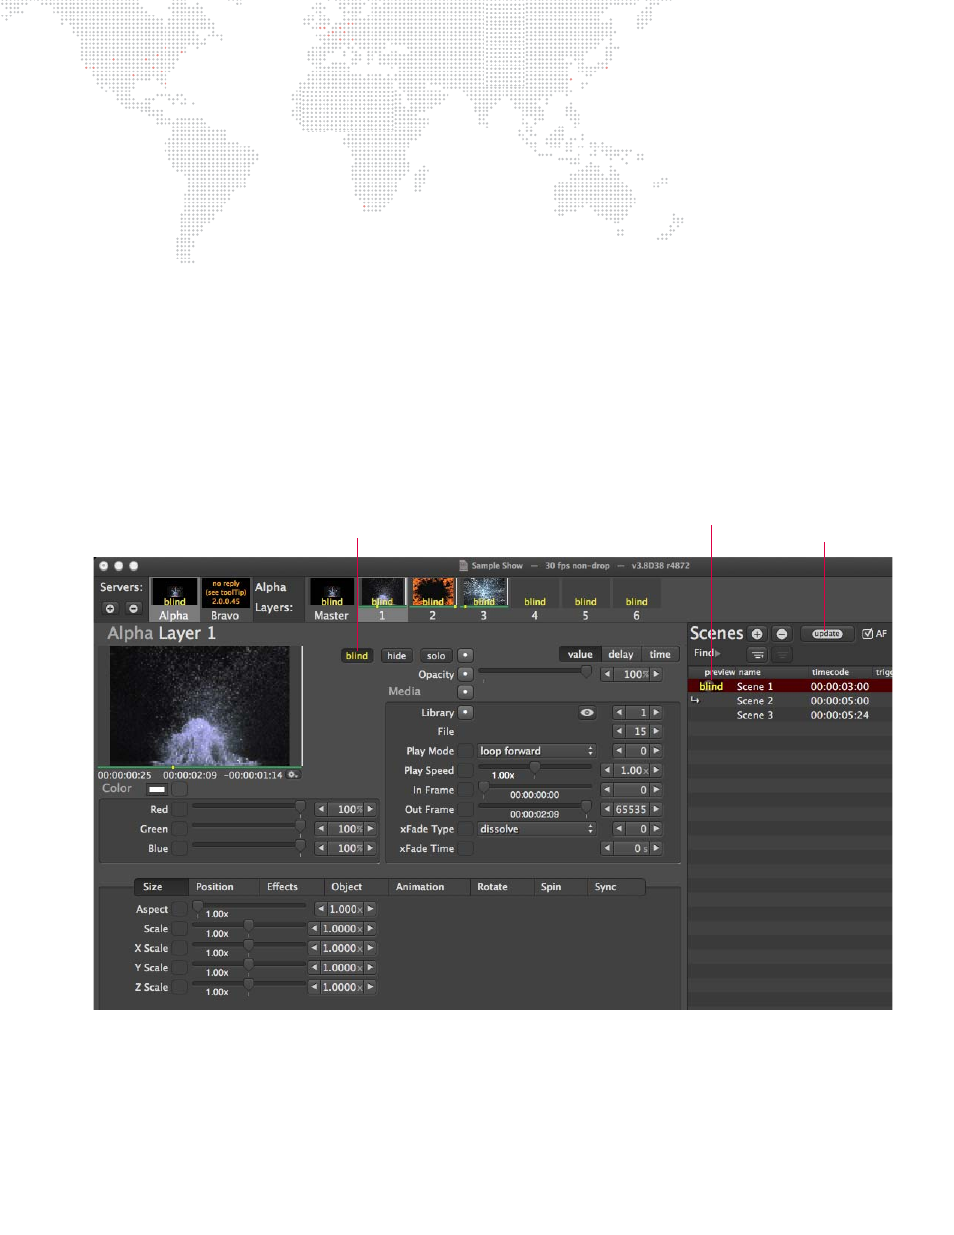Image resolution: width=954 pixels, height=1235 pixels.
Task: Increase Aspect value with right arrow
Action: [370, 910]
